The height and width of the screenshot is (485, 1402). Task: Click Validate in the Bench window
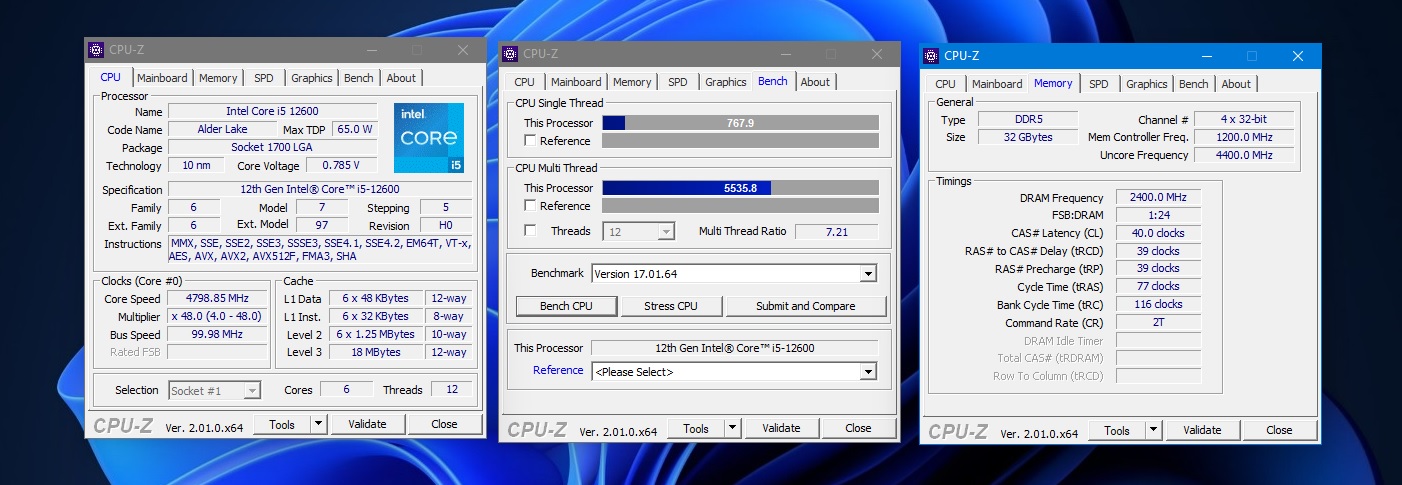tap(781, 428)
